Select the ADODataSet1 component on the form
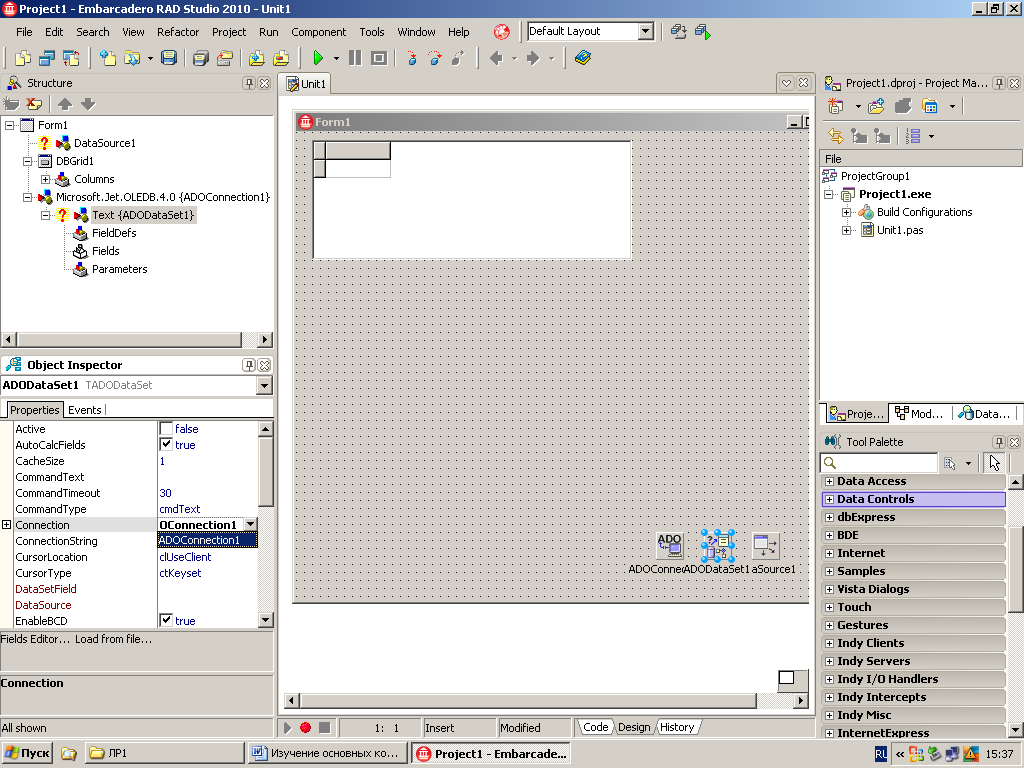The height and width of the screenshot is (768, 1024). click(718, 546)
